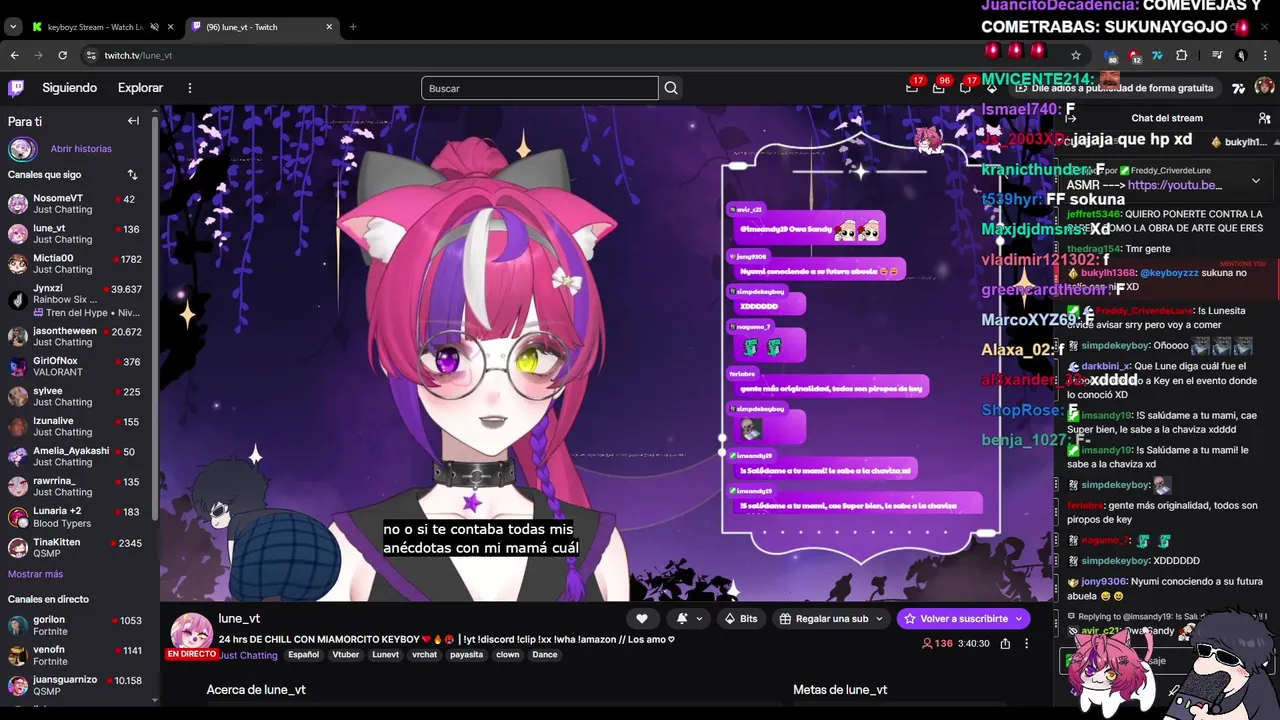Open the user profile avatar menu
Screen dimensions: 1280x720
coord(1264,88)
